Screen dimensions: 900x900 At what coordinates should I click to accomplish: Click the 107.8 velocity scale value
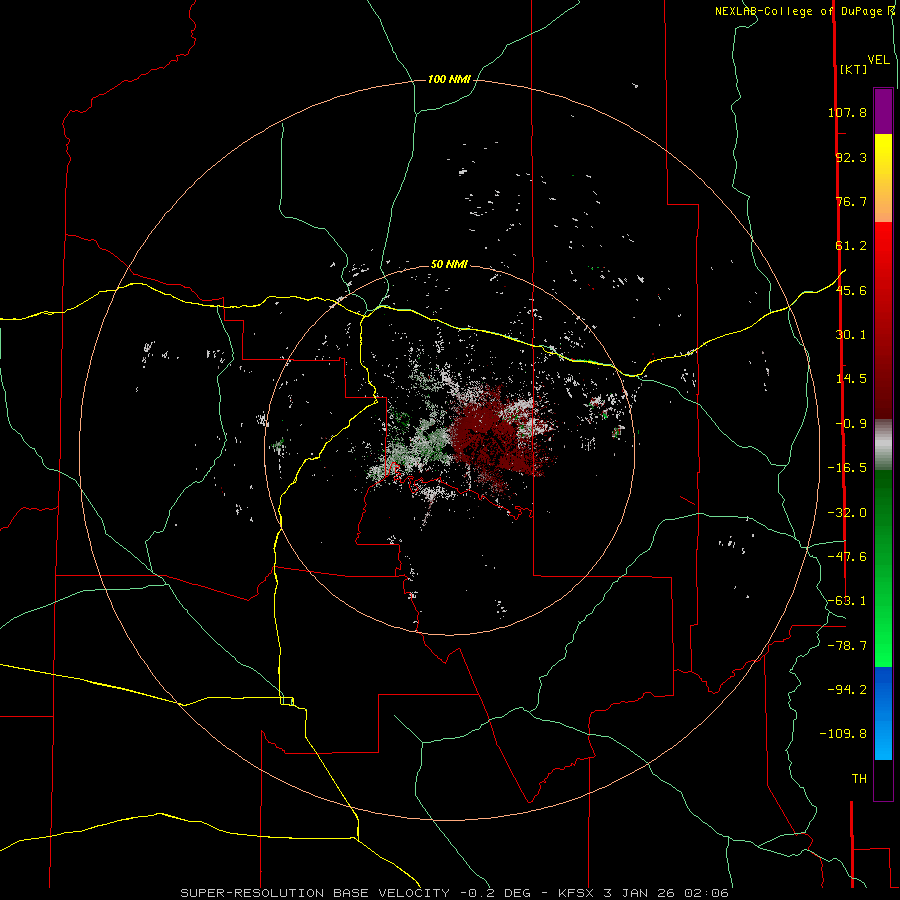(x=847, y=112)
